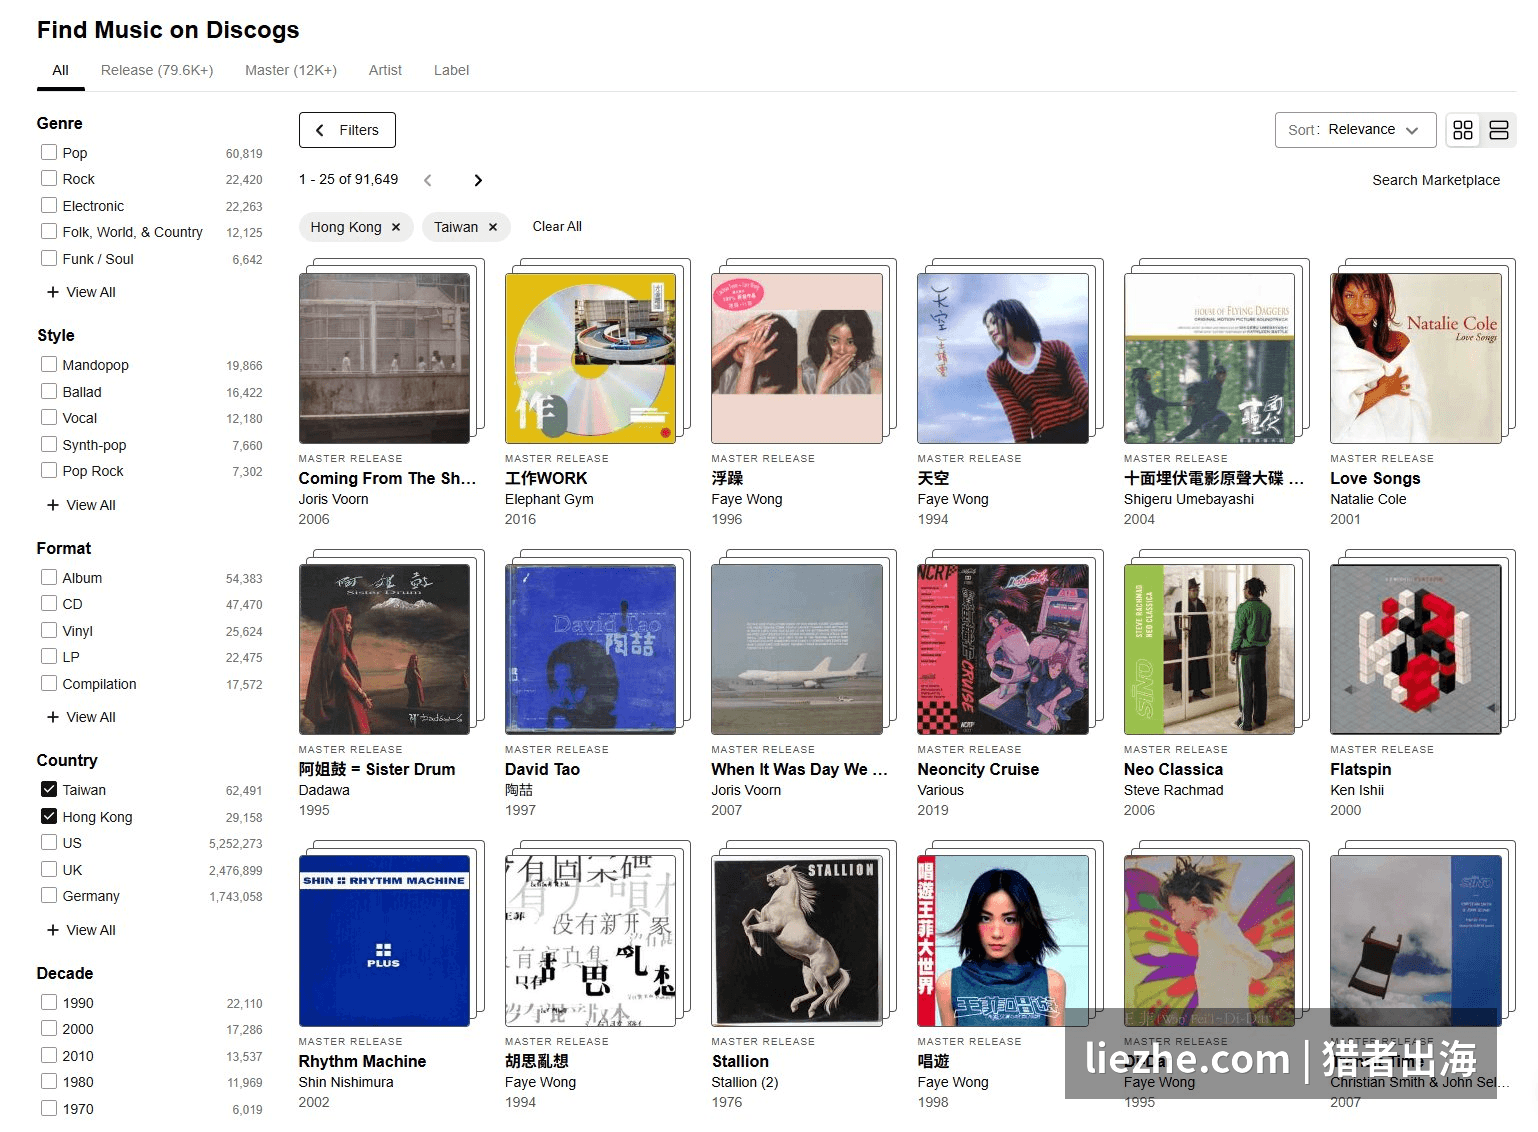Go to next results page arrow
The width and height of the screenshot is (1538, 1132).
click(478, 180)
